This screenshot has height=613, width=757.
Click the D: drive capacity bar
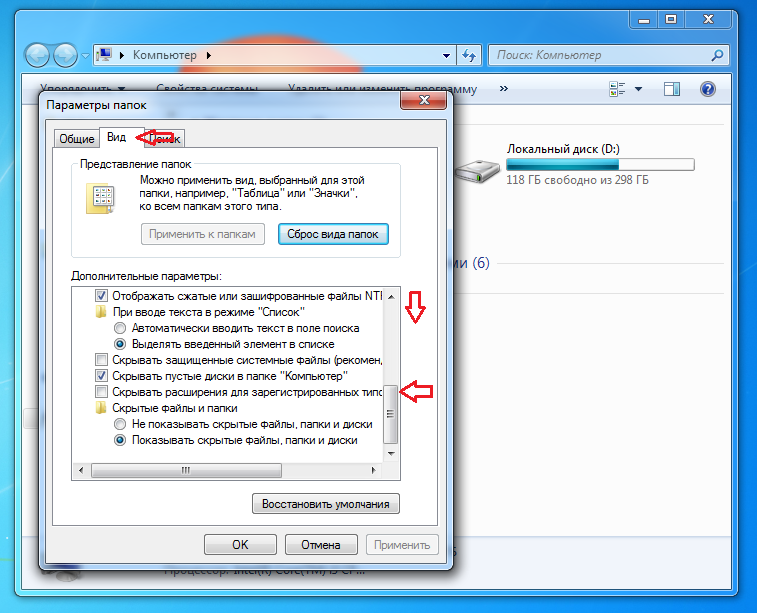[x=600, y=165]
